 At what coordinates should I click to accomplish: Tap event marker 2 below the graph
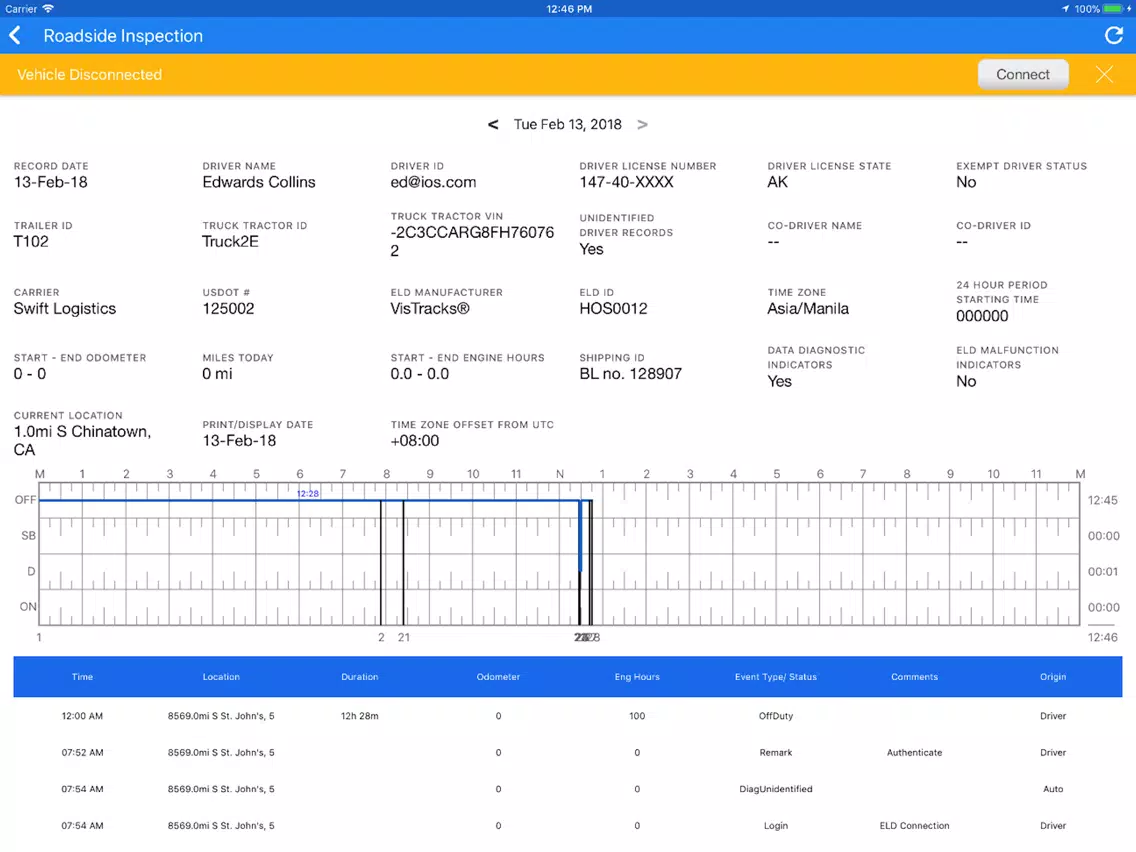point(381,638)
